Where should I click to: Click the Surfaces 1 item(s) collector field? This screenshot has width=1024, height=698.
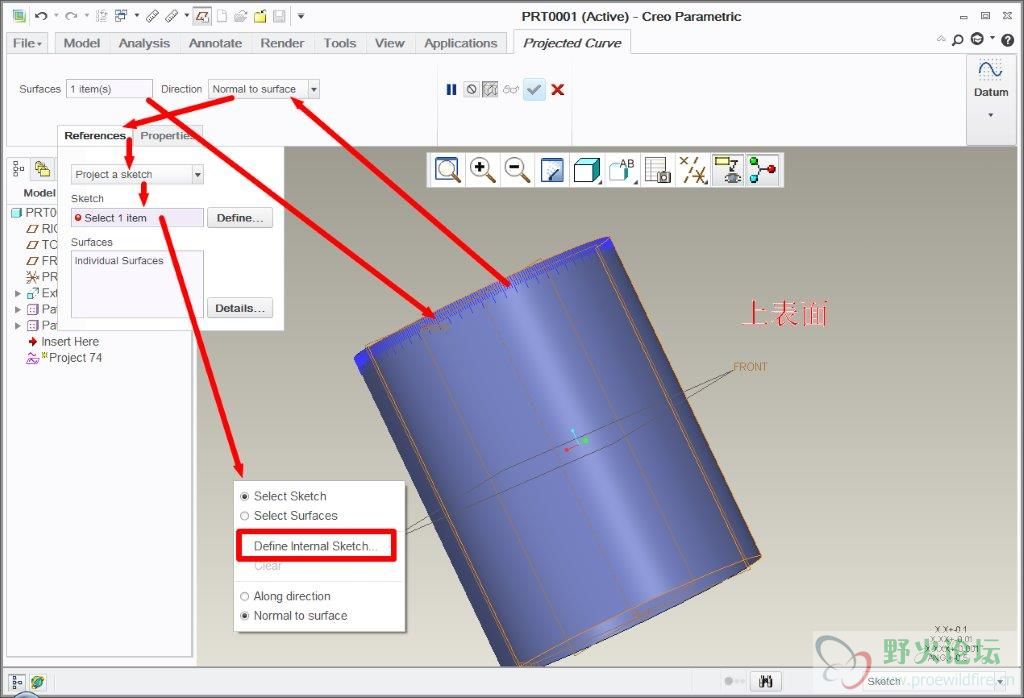(x=109, y=89)
